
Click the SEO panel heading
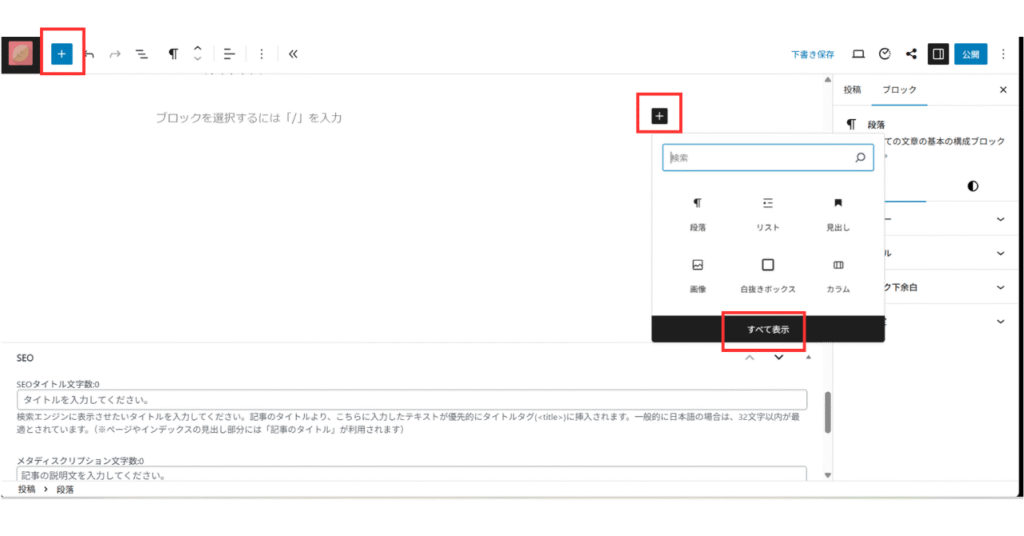tap(25, 358)
